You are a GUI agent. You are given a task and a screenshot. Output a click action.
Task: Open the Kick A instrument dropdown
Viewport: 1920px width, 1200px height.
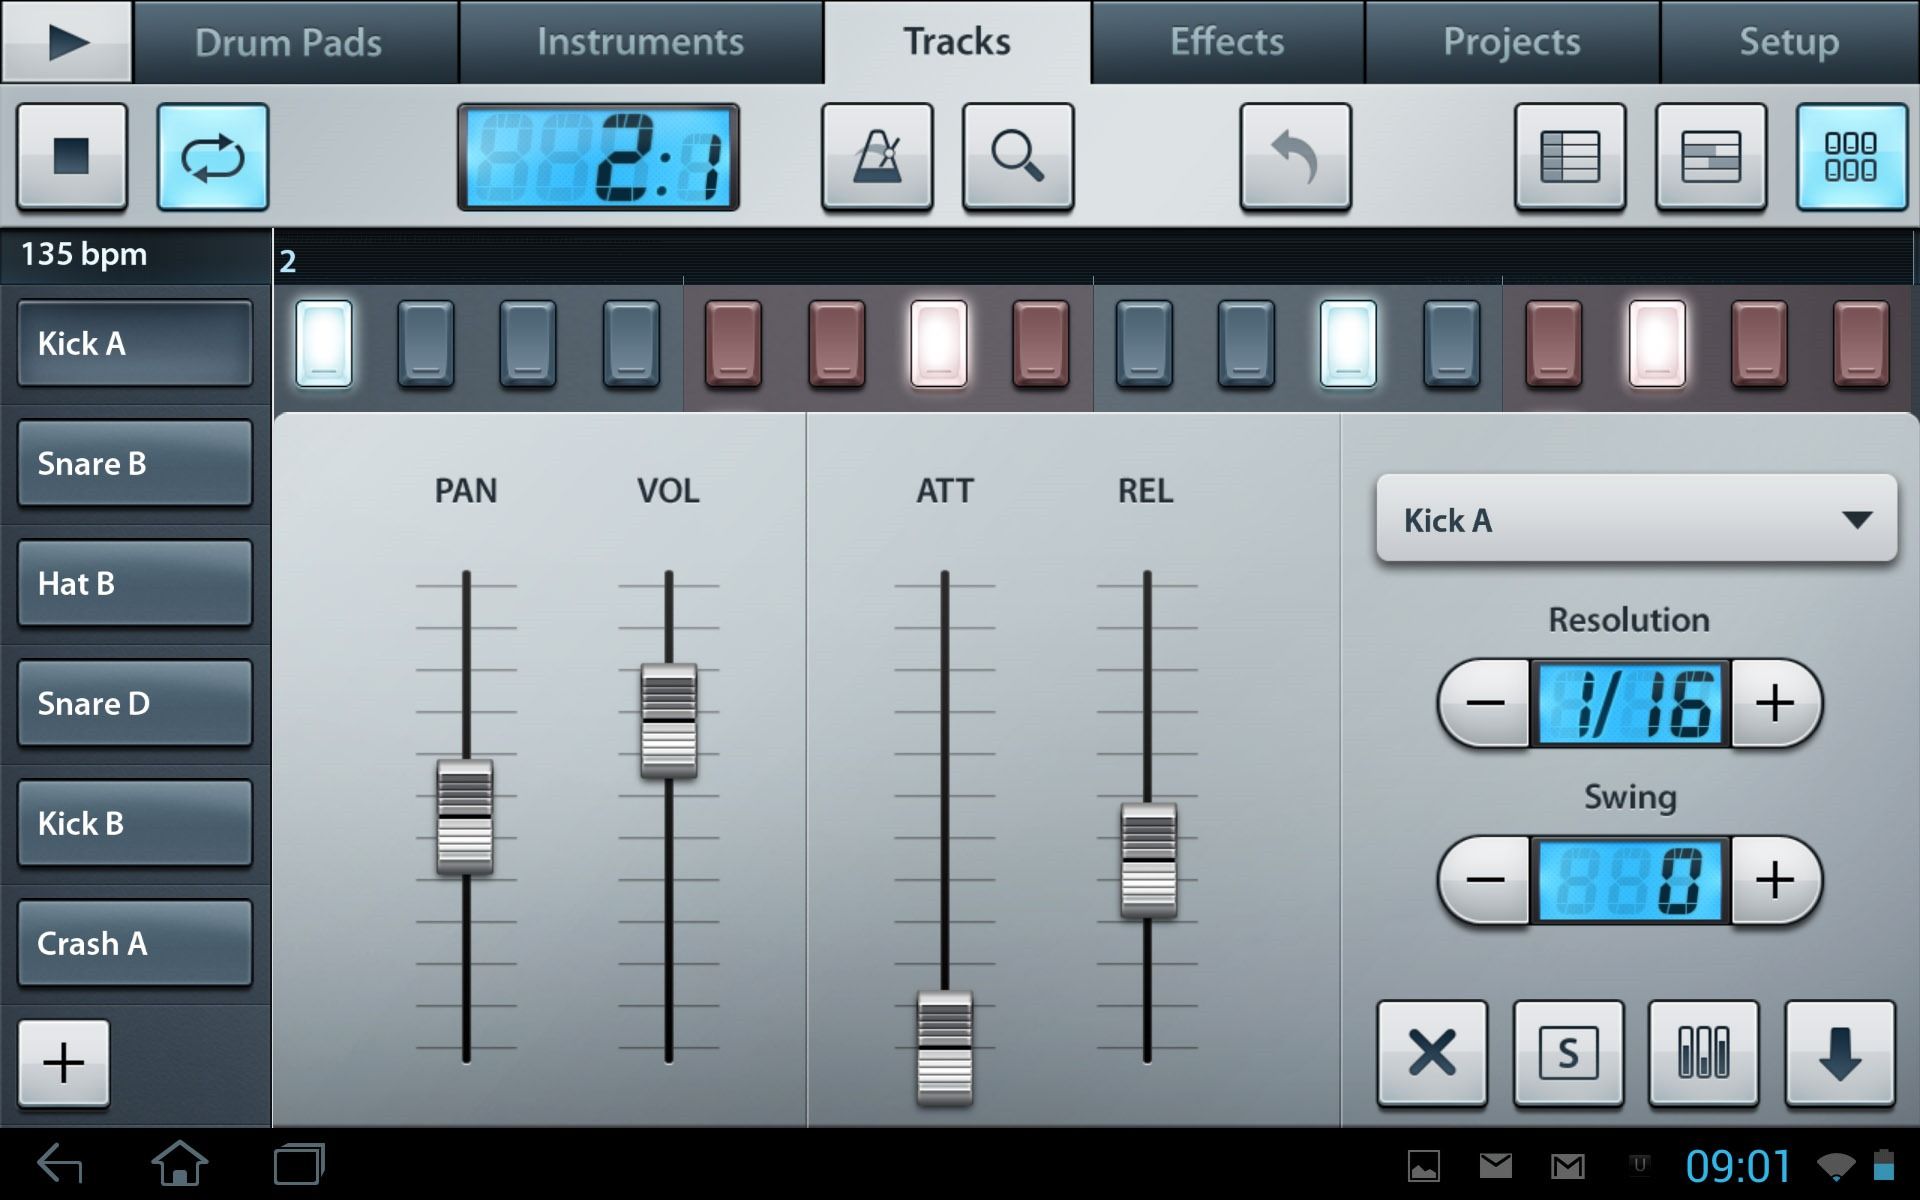pos(1636,520)
